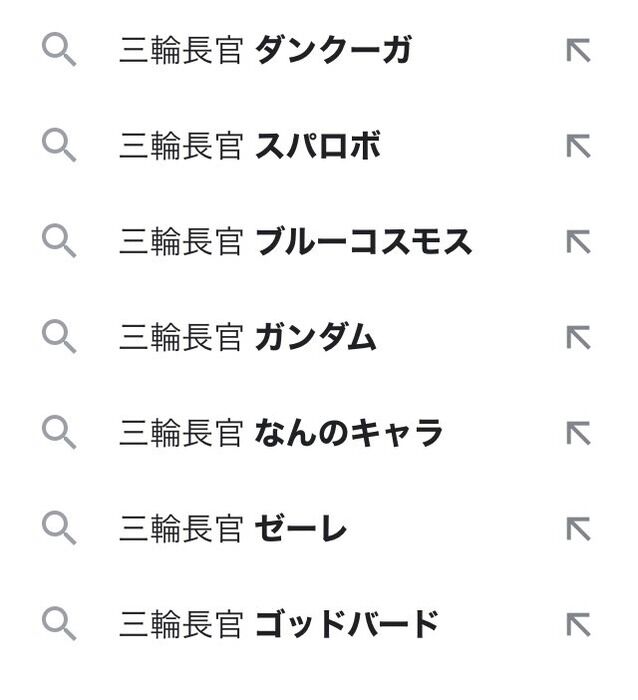The height and width of the screenshot is (700, 638).
Task: Search for 三輪長官 ブルーコスモス suggestion
Action: pos(296,242)
